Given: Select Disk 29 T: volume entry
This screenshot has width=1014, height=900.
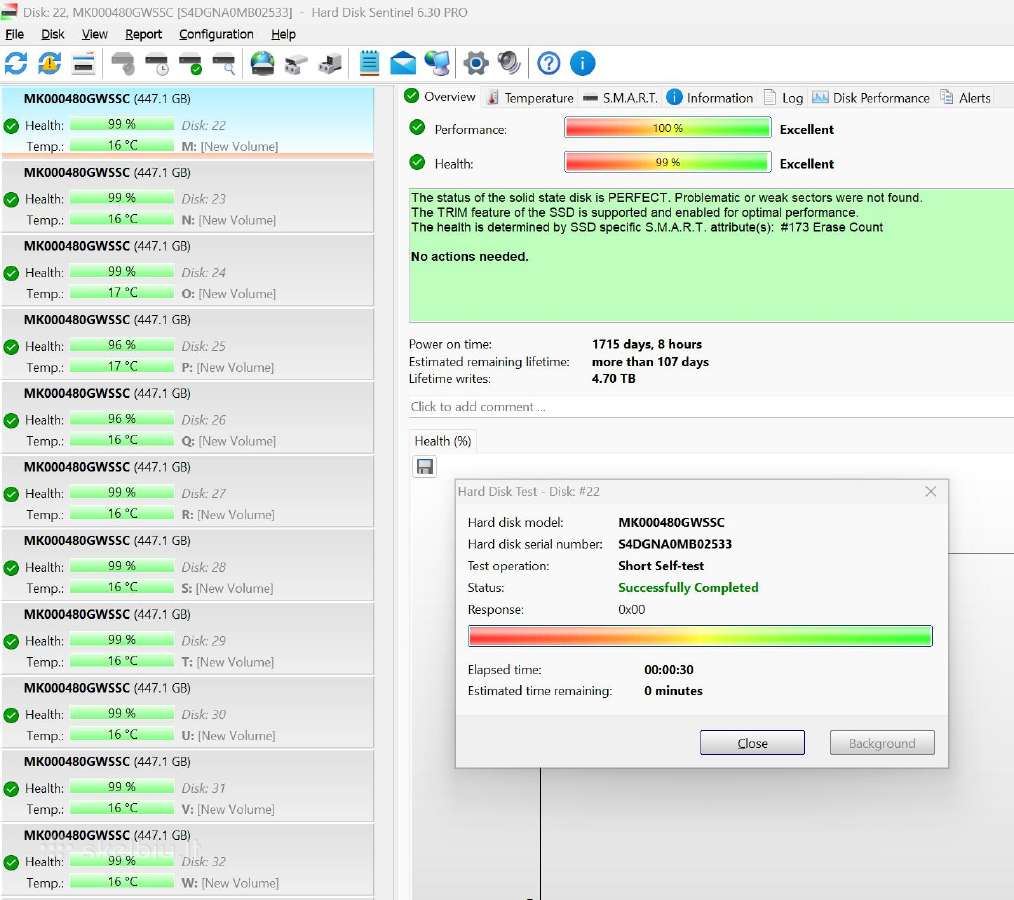Looking at the screenshot, I should coord(188,639).
